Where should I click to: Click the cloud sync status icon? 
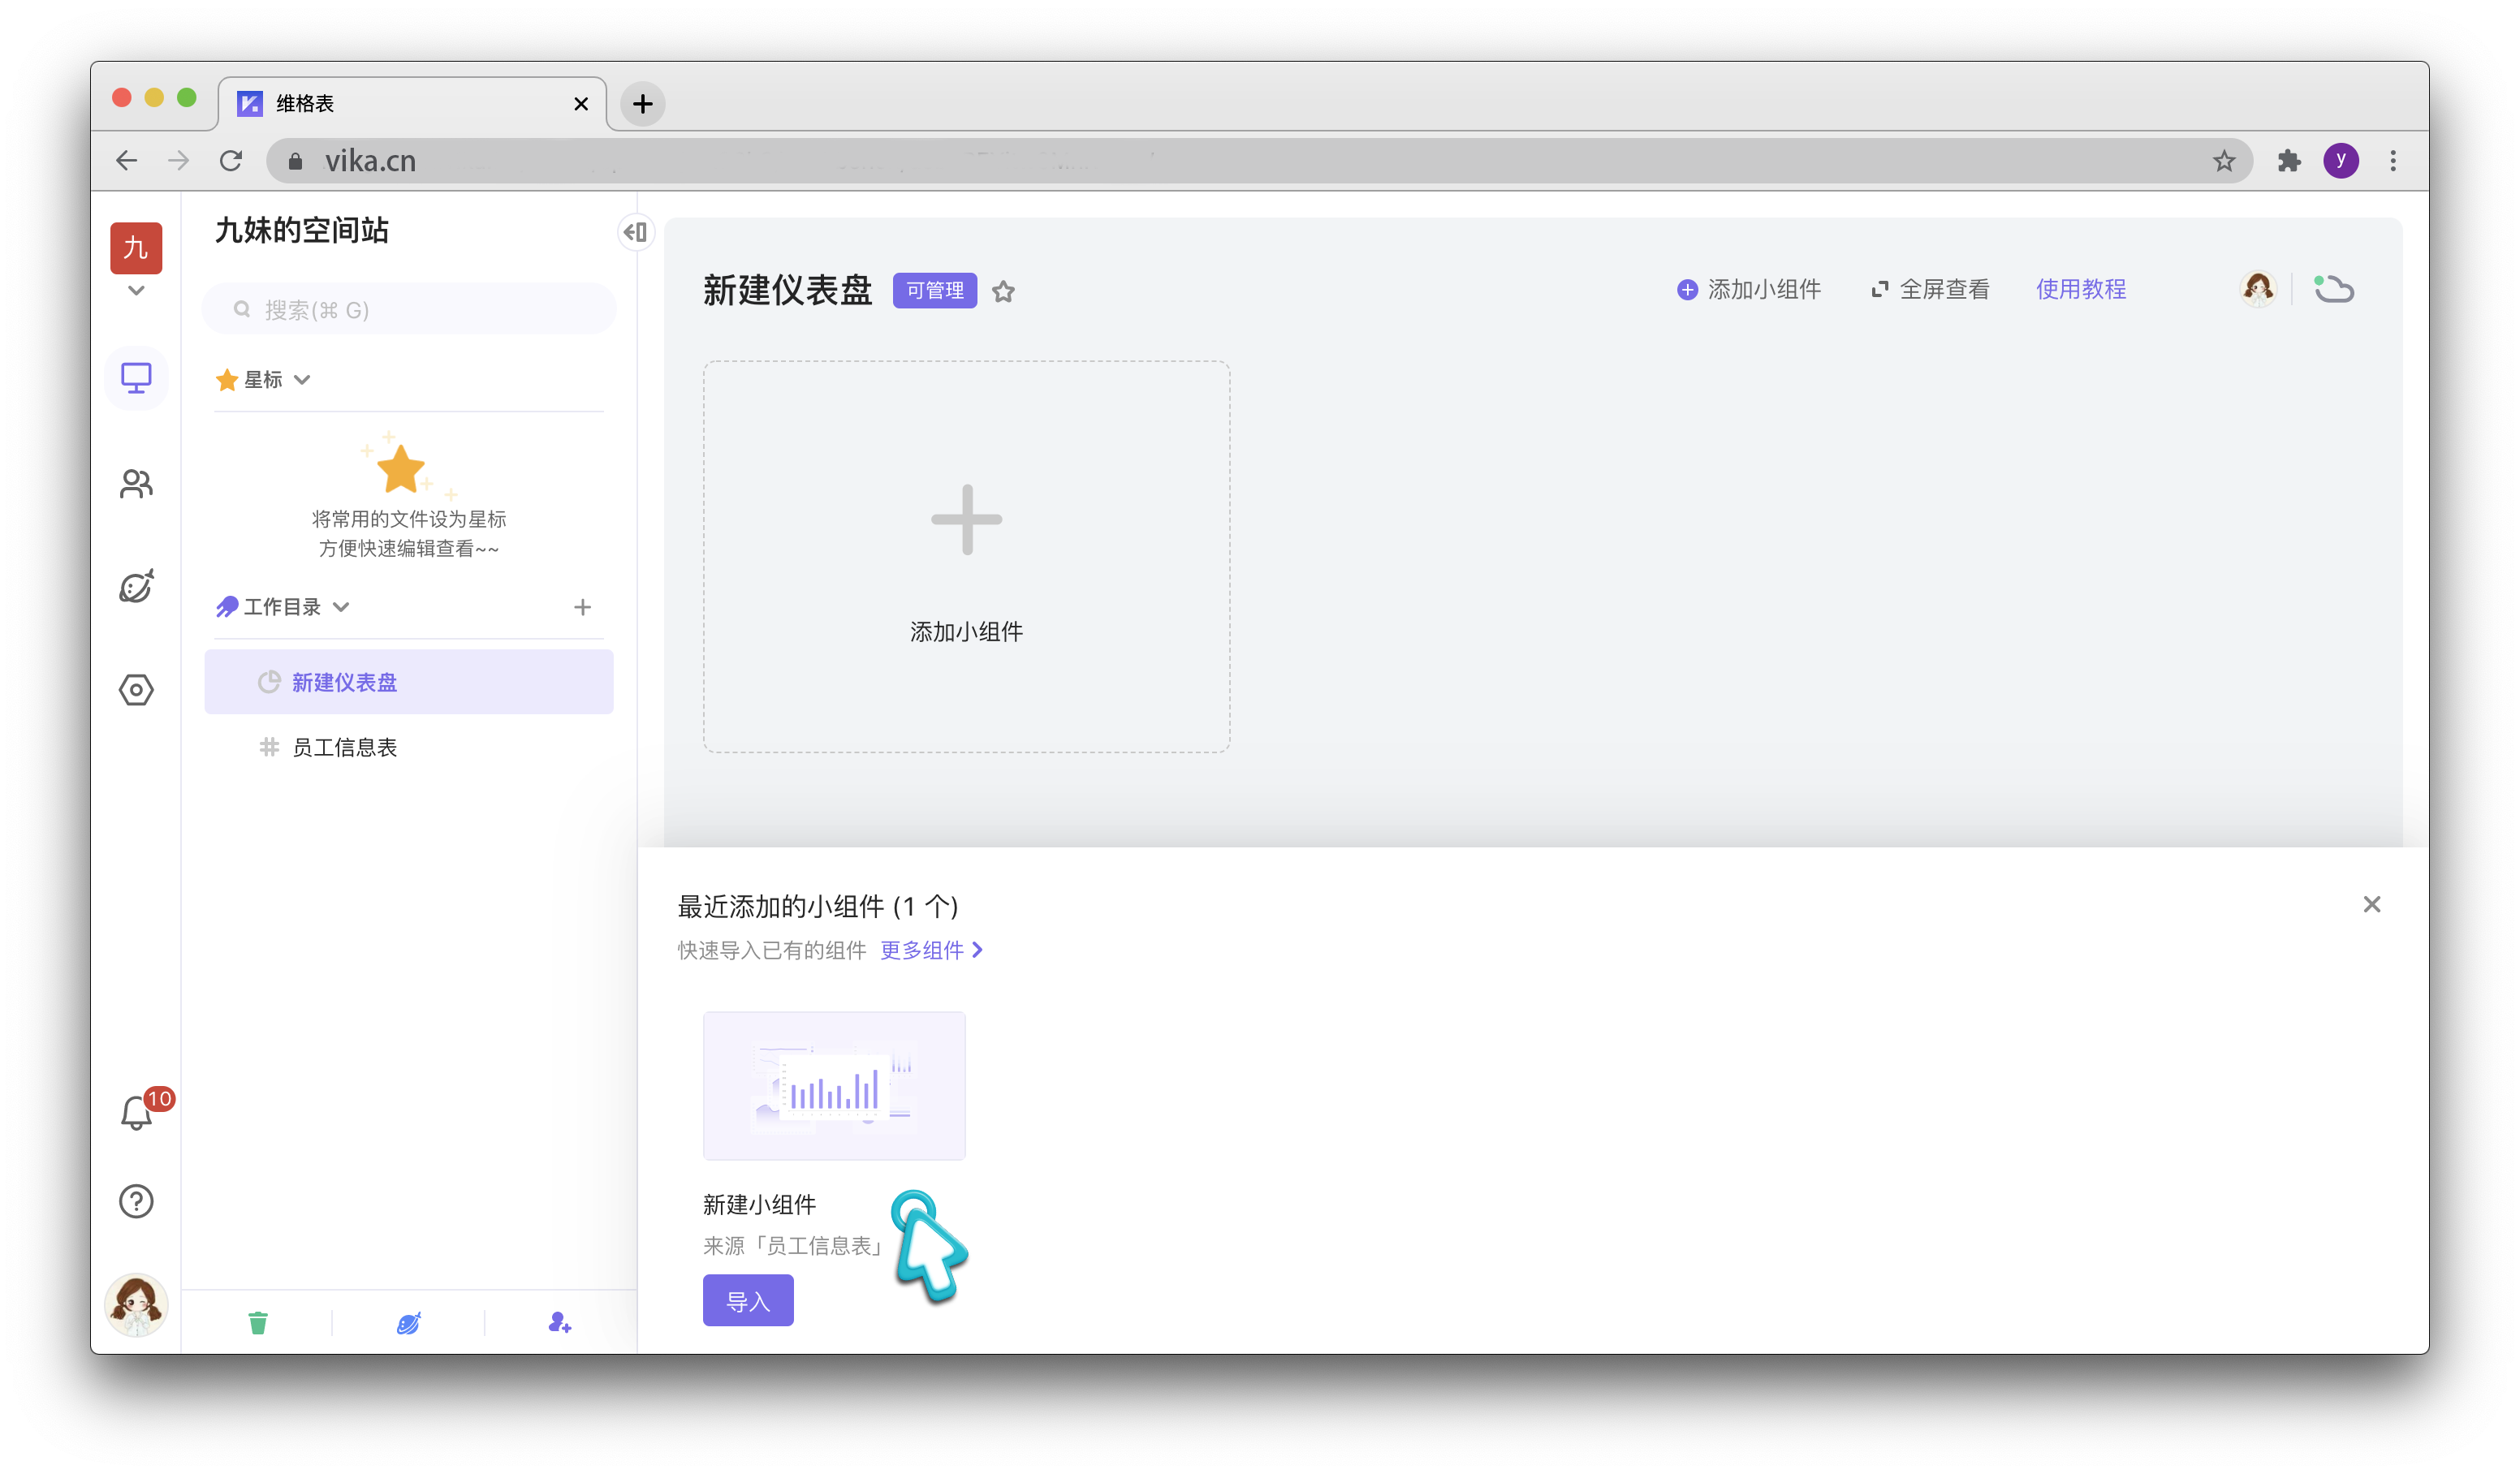[x=2336, y=289]
